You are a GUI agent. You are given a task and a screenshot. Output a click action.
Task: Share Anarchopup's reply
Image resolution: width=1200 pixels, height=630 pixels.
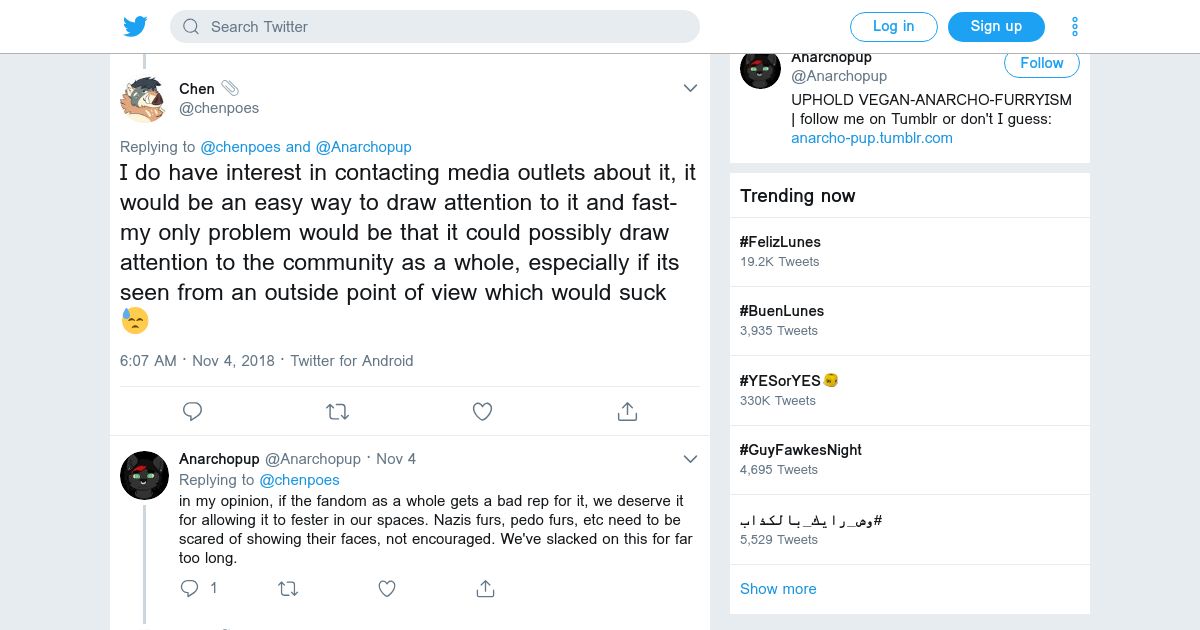click(x=485, y=589)
